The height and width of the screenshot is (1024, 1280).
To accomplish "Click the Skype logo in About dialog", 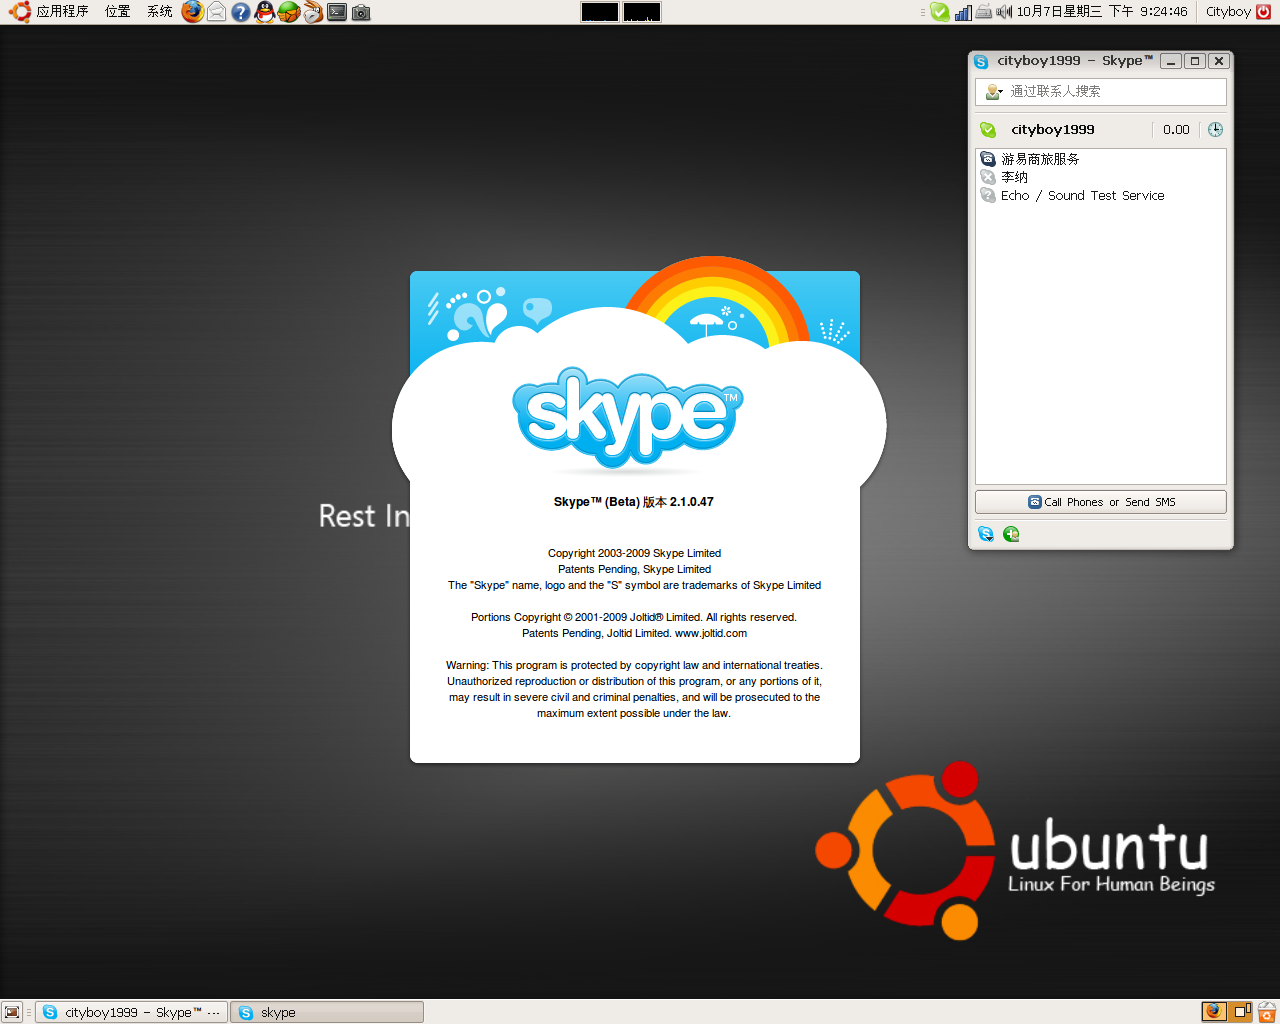I will 627,417.
